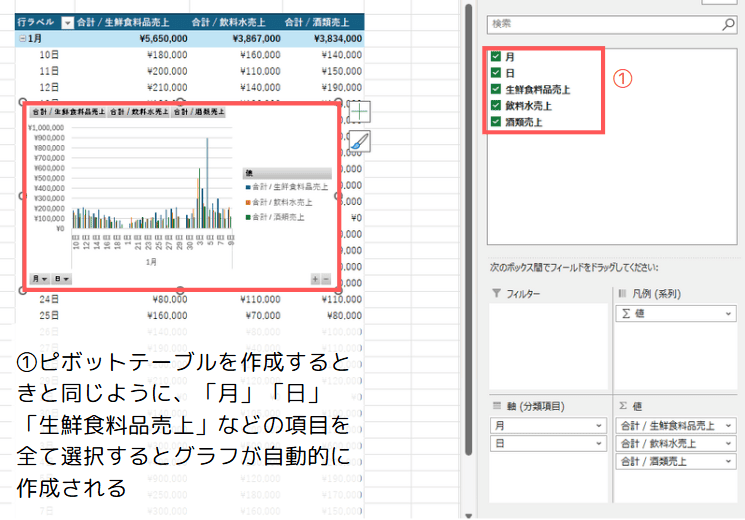The width and height of the screenshot is (745, 520).
Task: Click the search magnifier icon
Action: (x=728, y=24)
